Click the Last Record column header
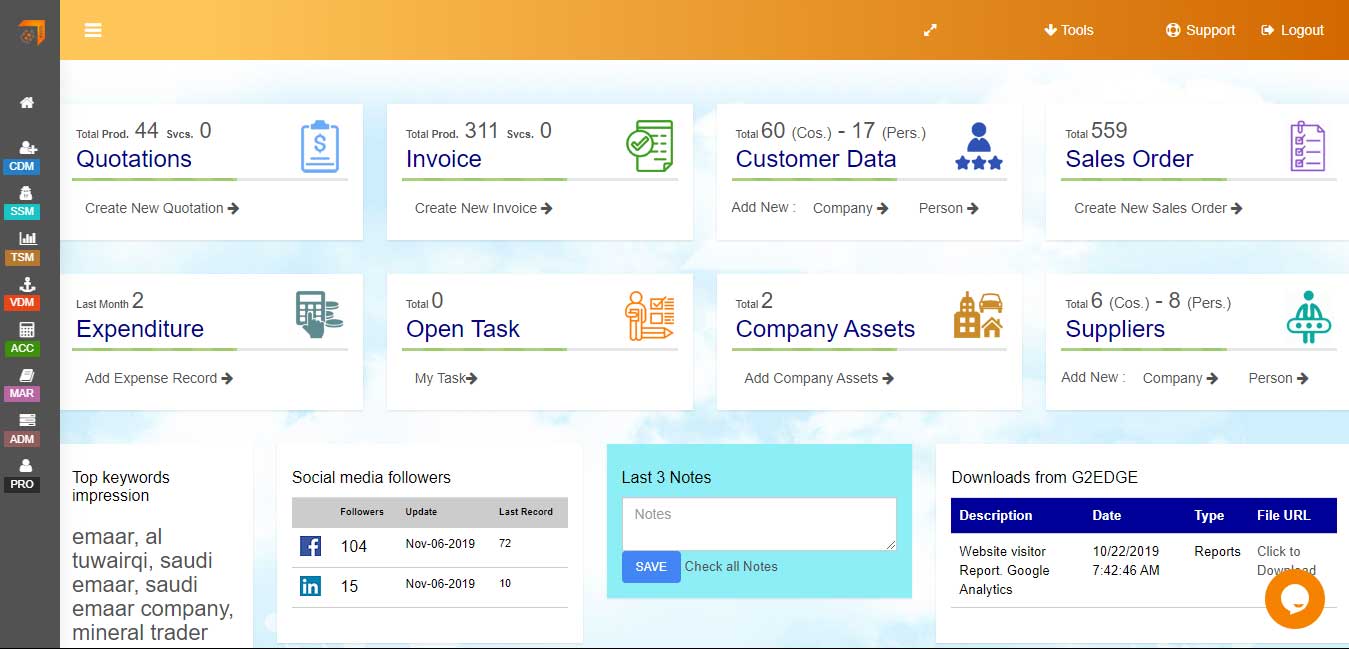1349x649 pixels. tap(526, 512)
